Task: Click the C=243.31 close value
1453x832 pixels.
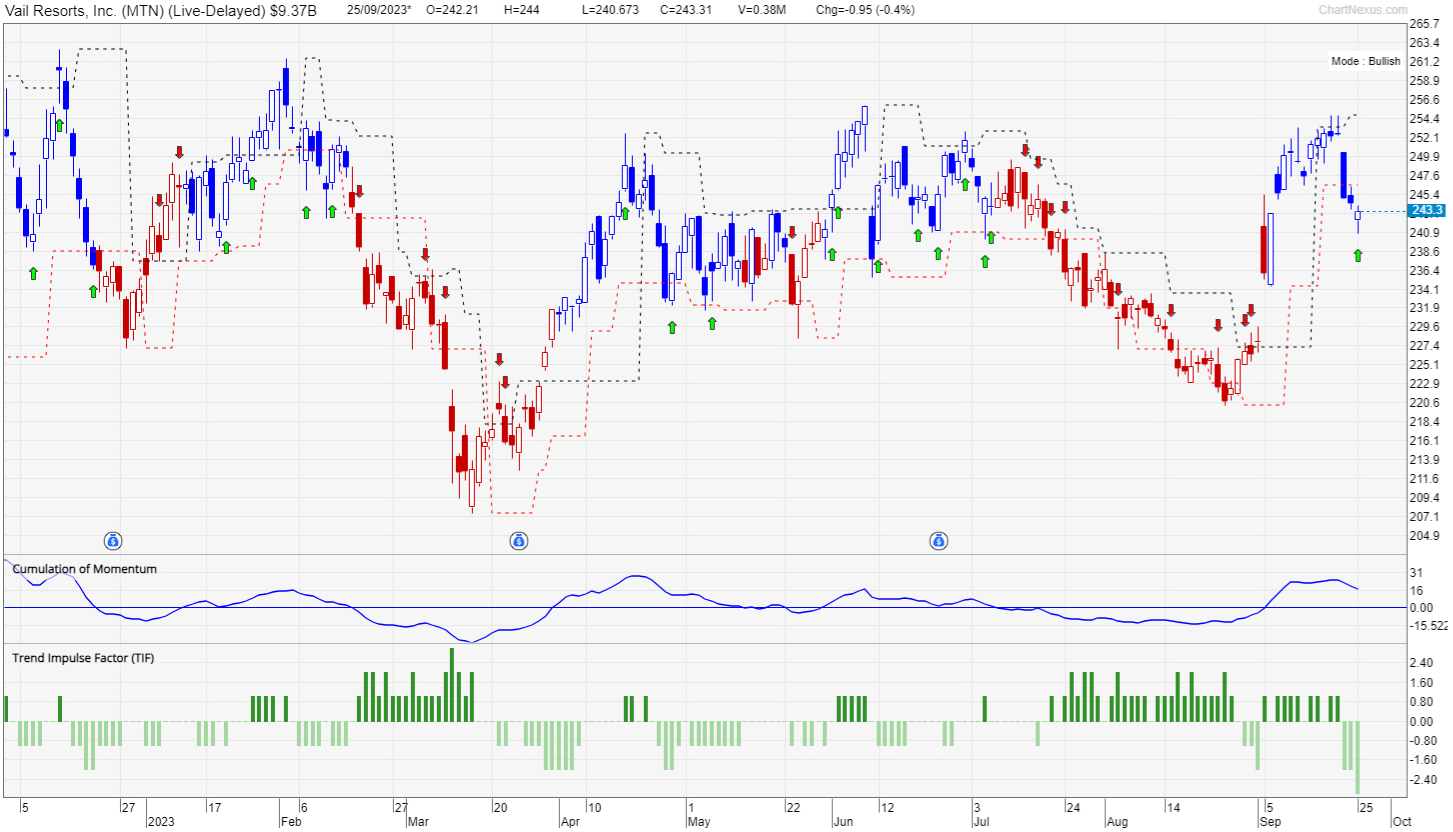Action: [685, 10]
